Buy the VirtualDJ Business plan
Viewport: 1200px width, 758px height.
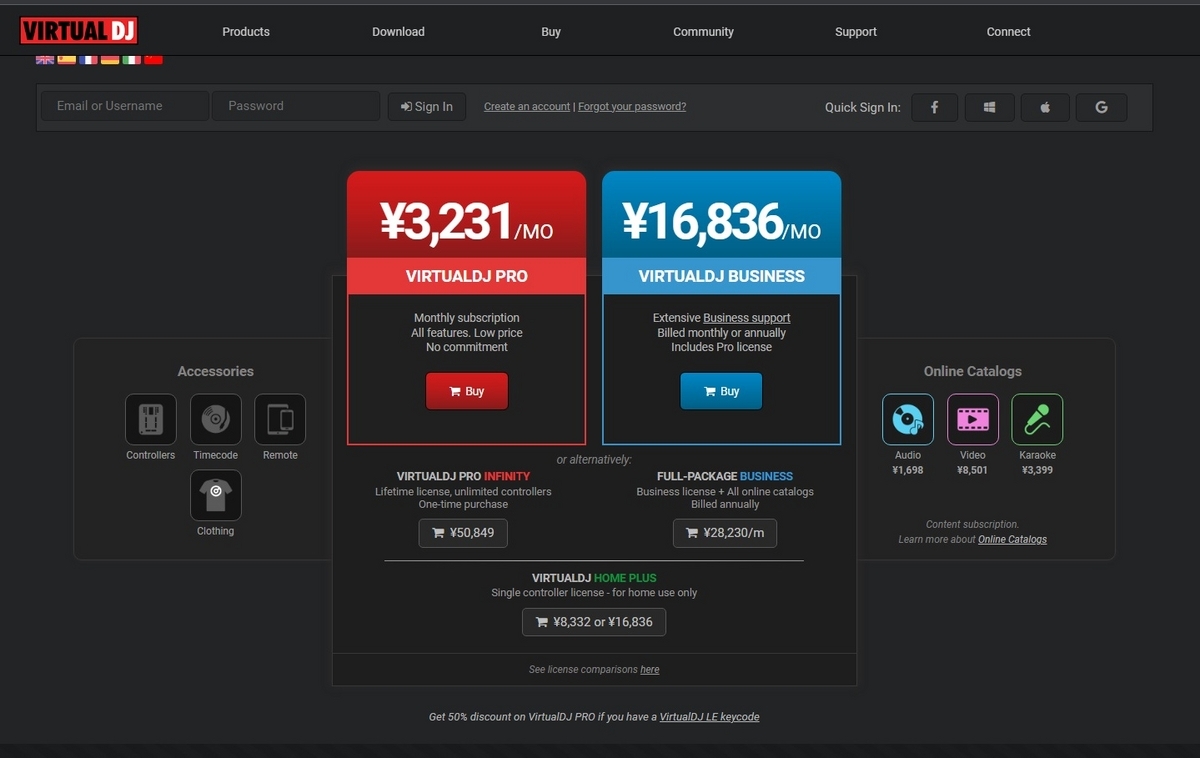721,391
